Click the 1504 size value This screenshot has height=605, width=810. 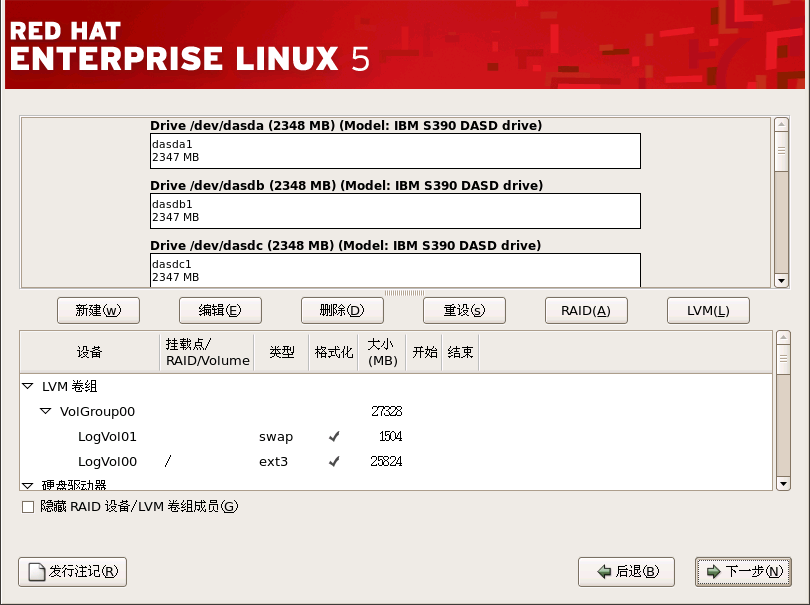click(x=391, y=437)
